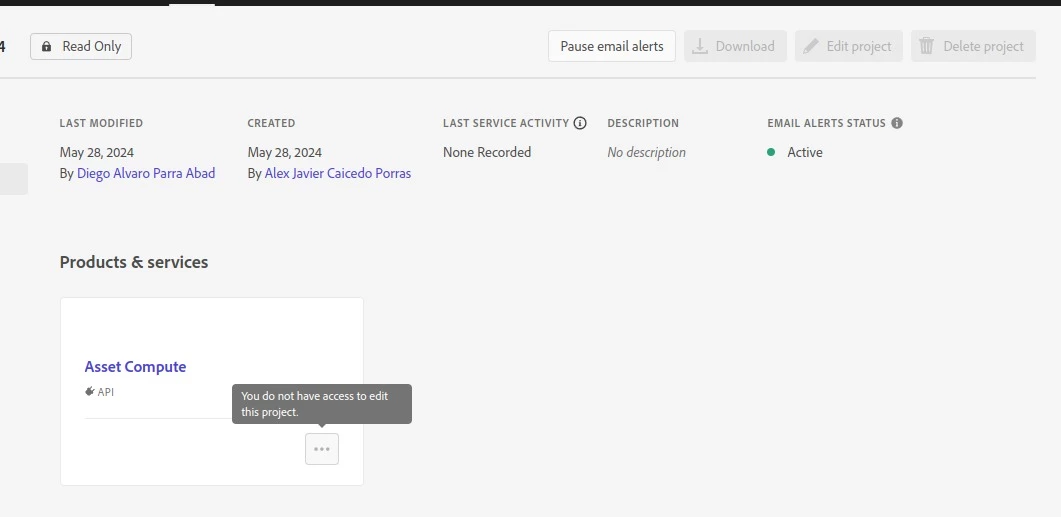Click the 'CREATED' label
This screenshot has width=1061, height=517.
point(271,123)
